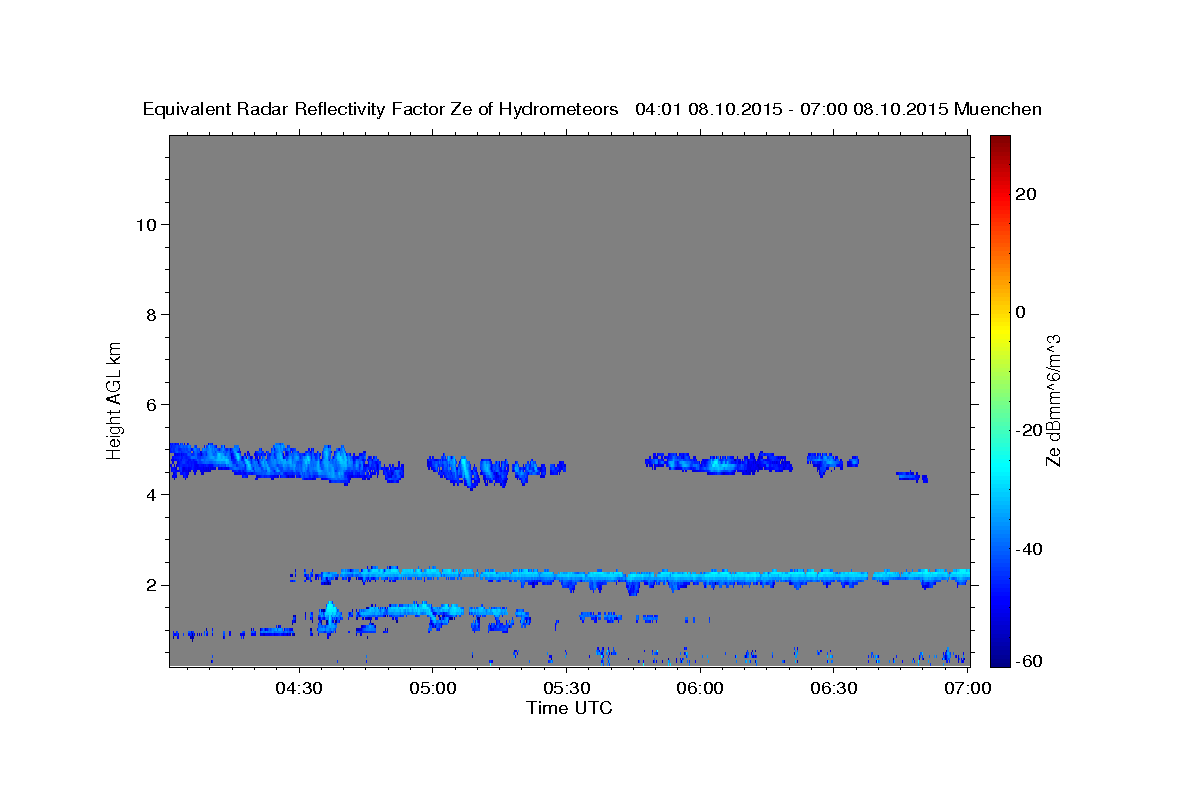Image resolution: width=1200 pixels, height=800 pixels.
Task: Click the height tick label '4'
Action: (152, 495)
